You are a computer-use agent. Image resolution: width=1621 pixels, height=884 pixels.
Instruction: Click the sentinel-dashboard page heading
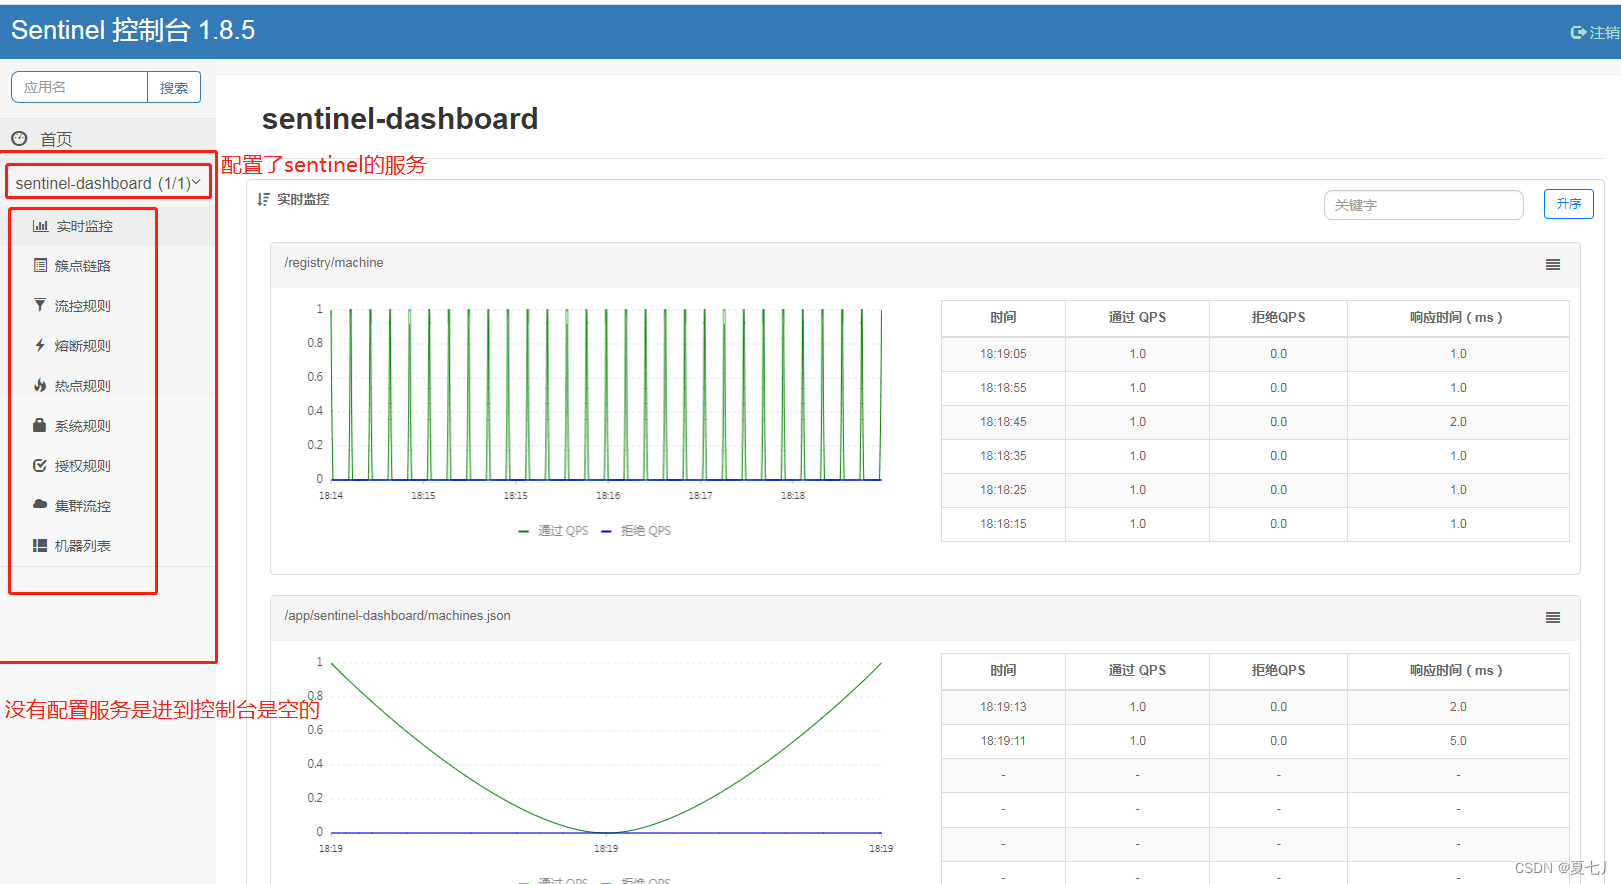tap(400, 119)
